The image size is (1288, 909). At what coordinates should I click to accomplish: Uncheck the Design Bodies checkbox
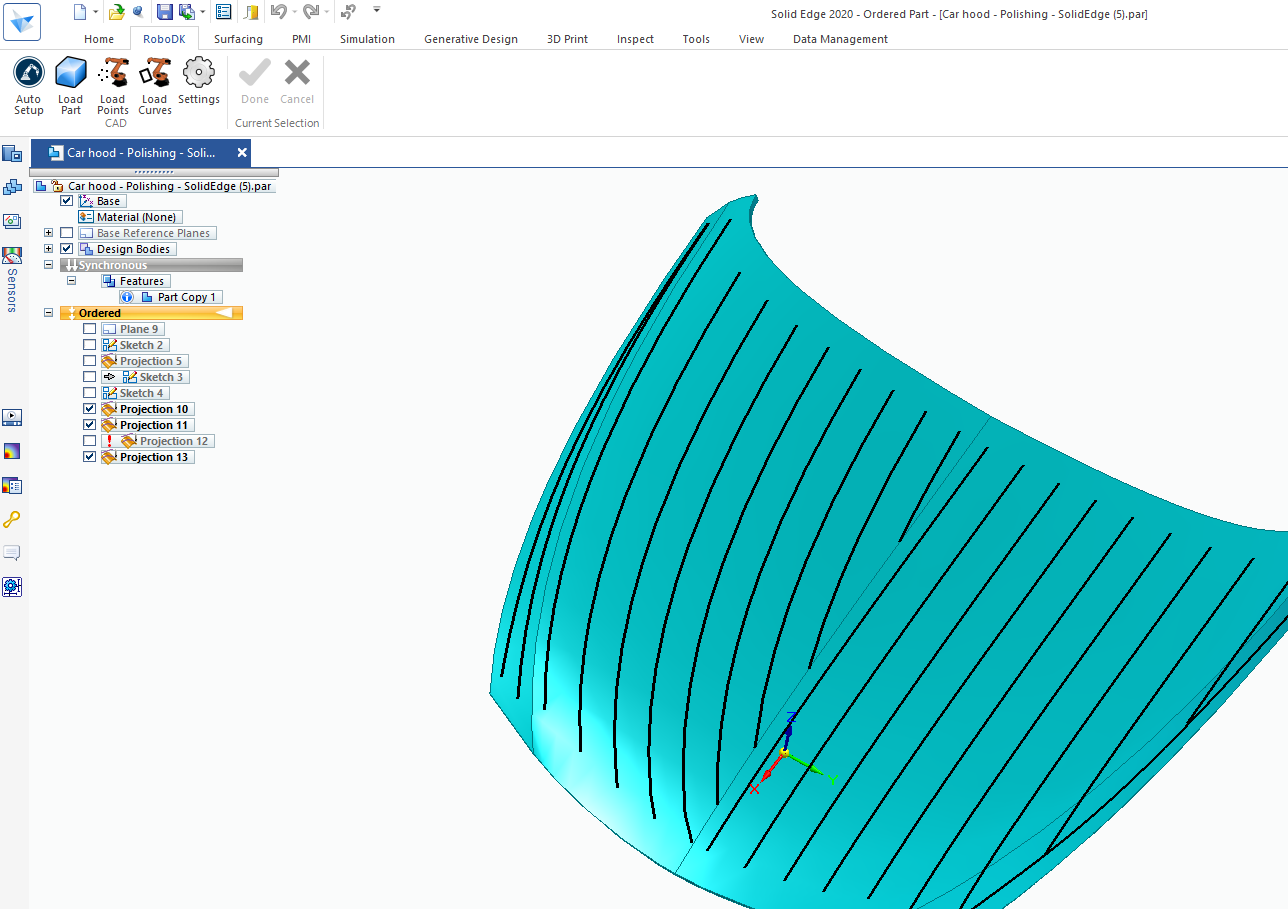point(67,249)
